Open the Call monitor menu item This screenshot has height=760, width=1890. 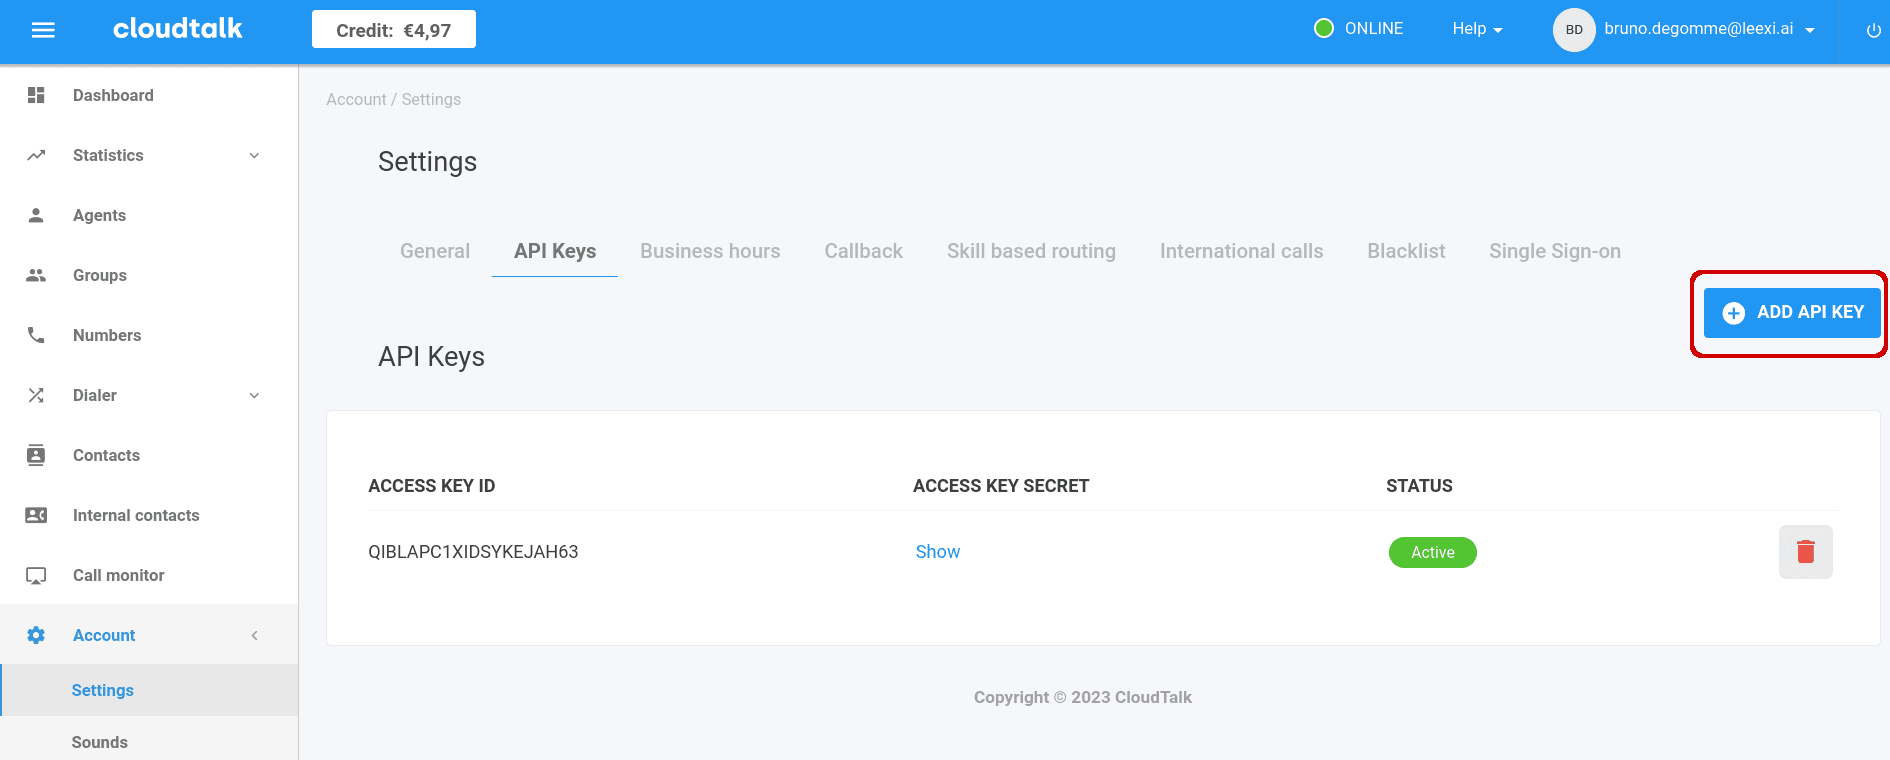tap(149, 575)
